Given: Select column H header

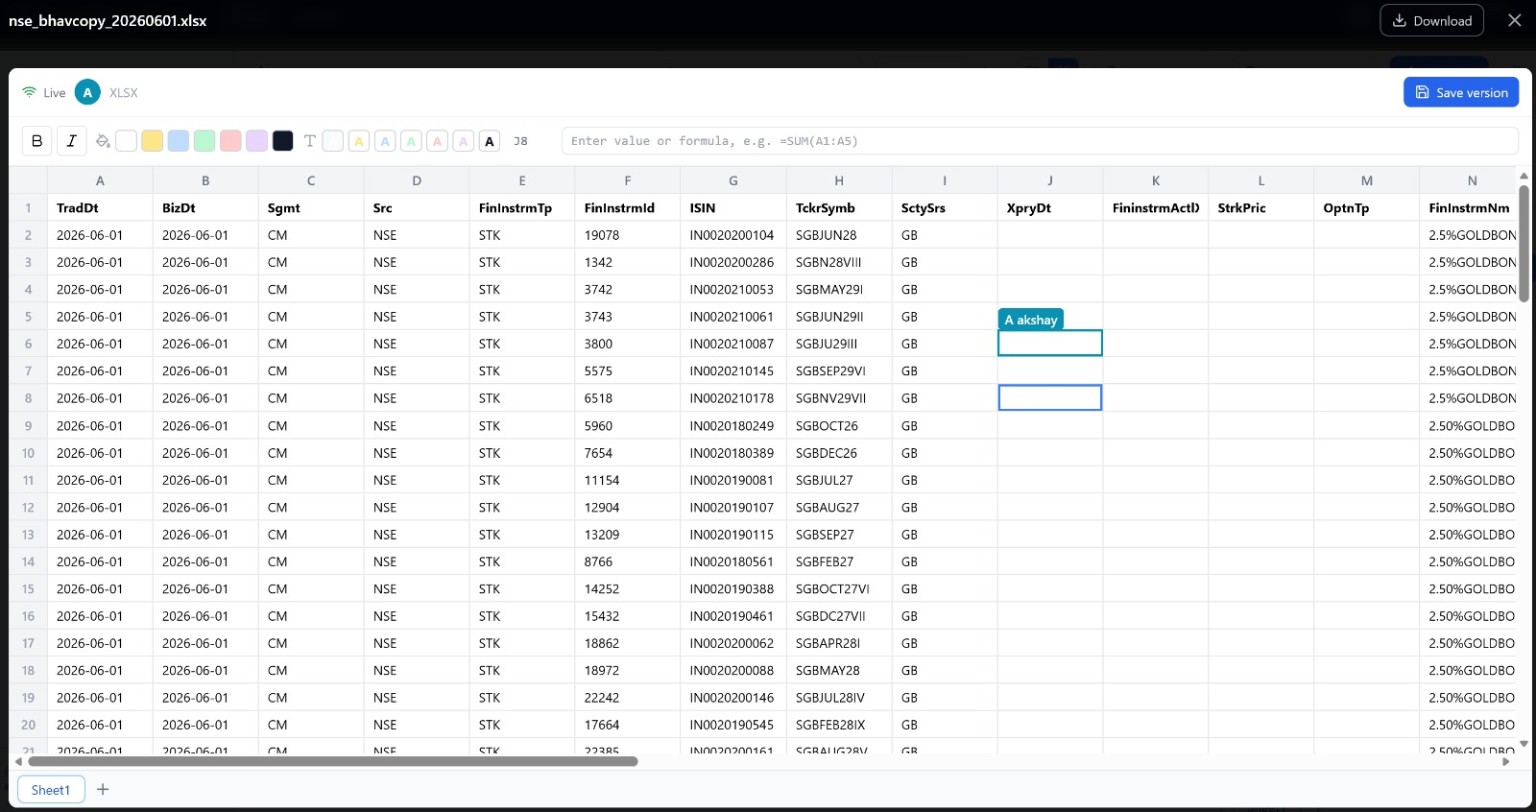Looking at the screenshot, I should (839, 180).
